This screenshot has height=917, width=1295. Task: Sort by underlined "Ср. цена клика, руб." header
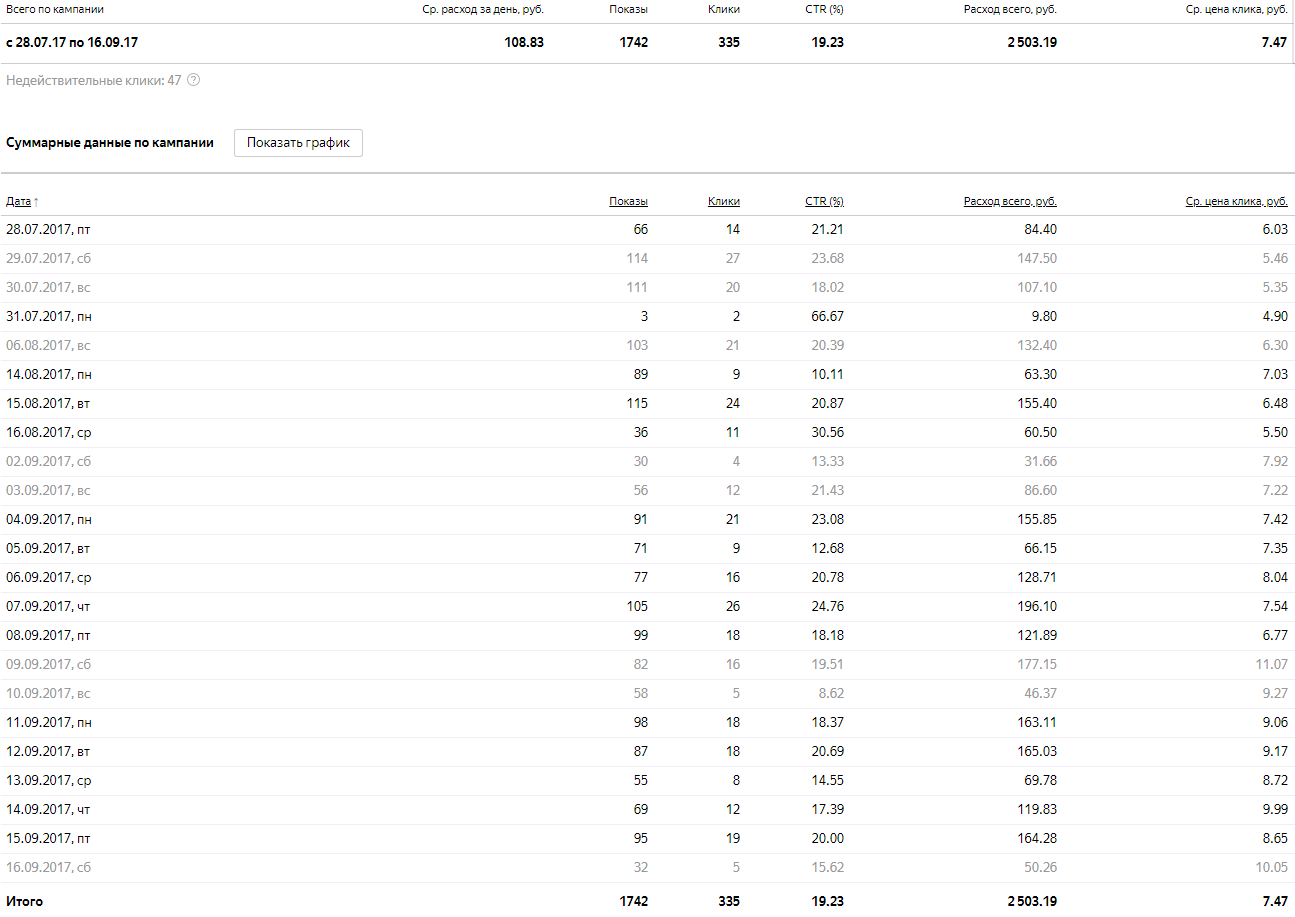tap(1236, 201)
